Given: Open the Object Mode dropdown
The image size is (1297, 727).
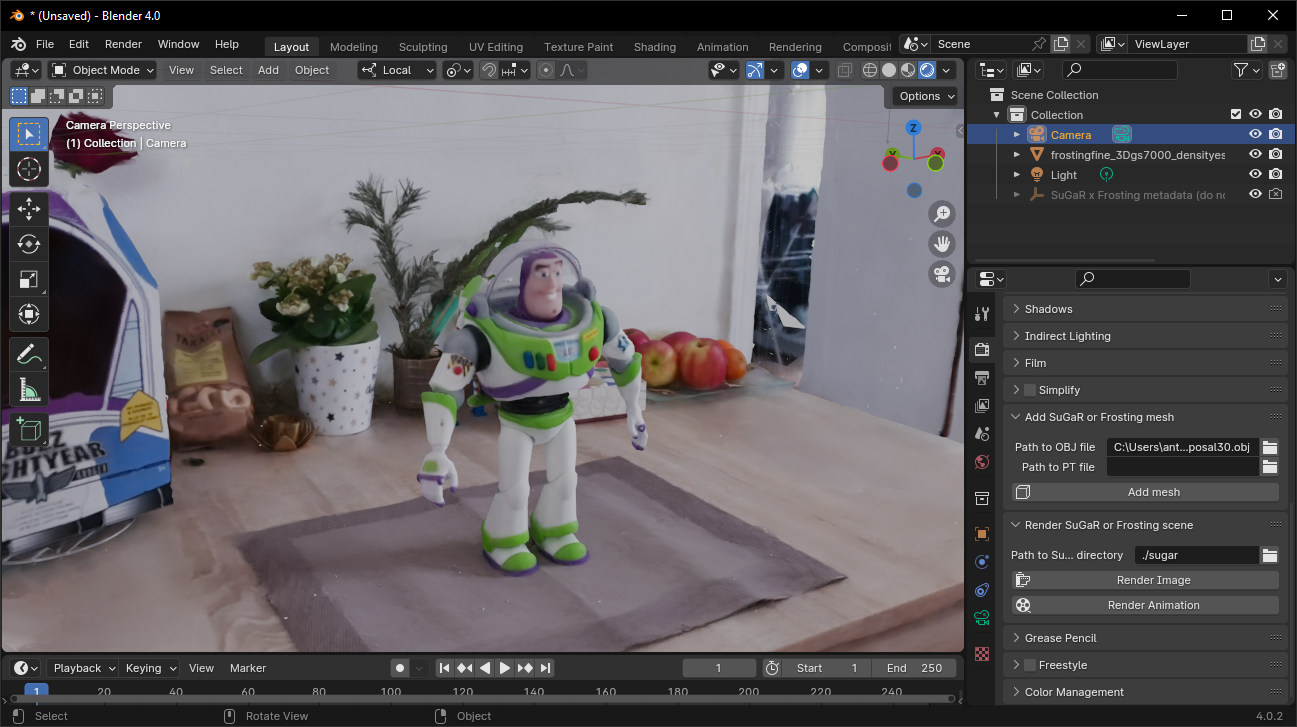Looking at the screenshot, I should pyautogui.click(x=103, y=70).
